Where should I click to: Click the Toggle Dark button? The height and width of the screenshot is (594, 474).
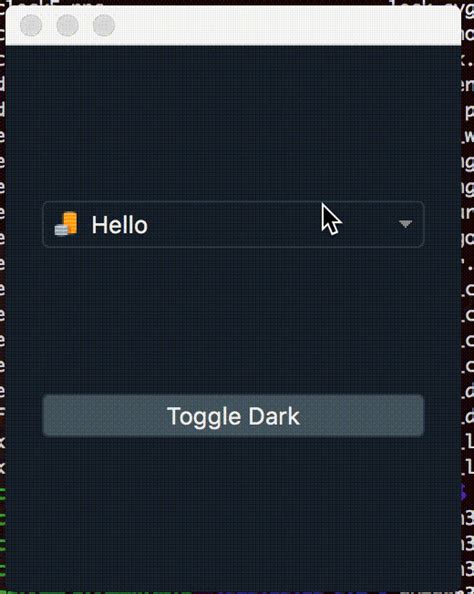[x=233, y=416]
